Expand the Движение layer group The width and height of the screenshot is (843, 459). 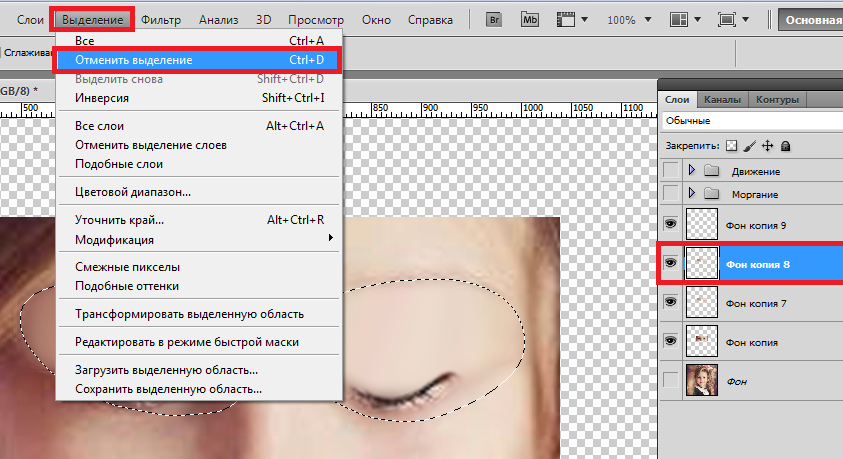click(691, 170)
